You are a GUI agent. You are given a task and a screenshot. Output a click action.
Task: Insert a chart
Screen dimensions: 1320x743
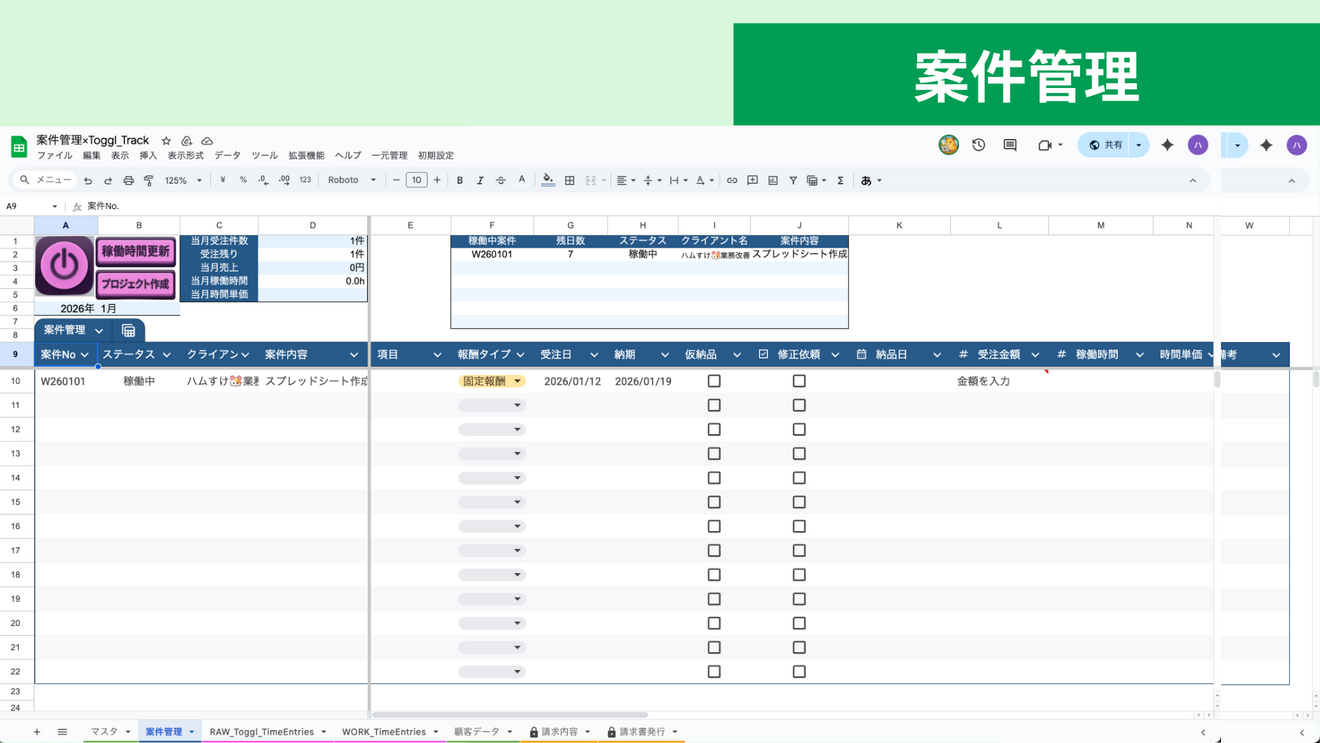pos(773,181)
